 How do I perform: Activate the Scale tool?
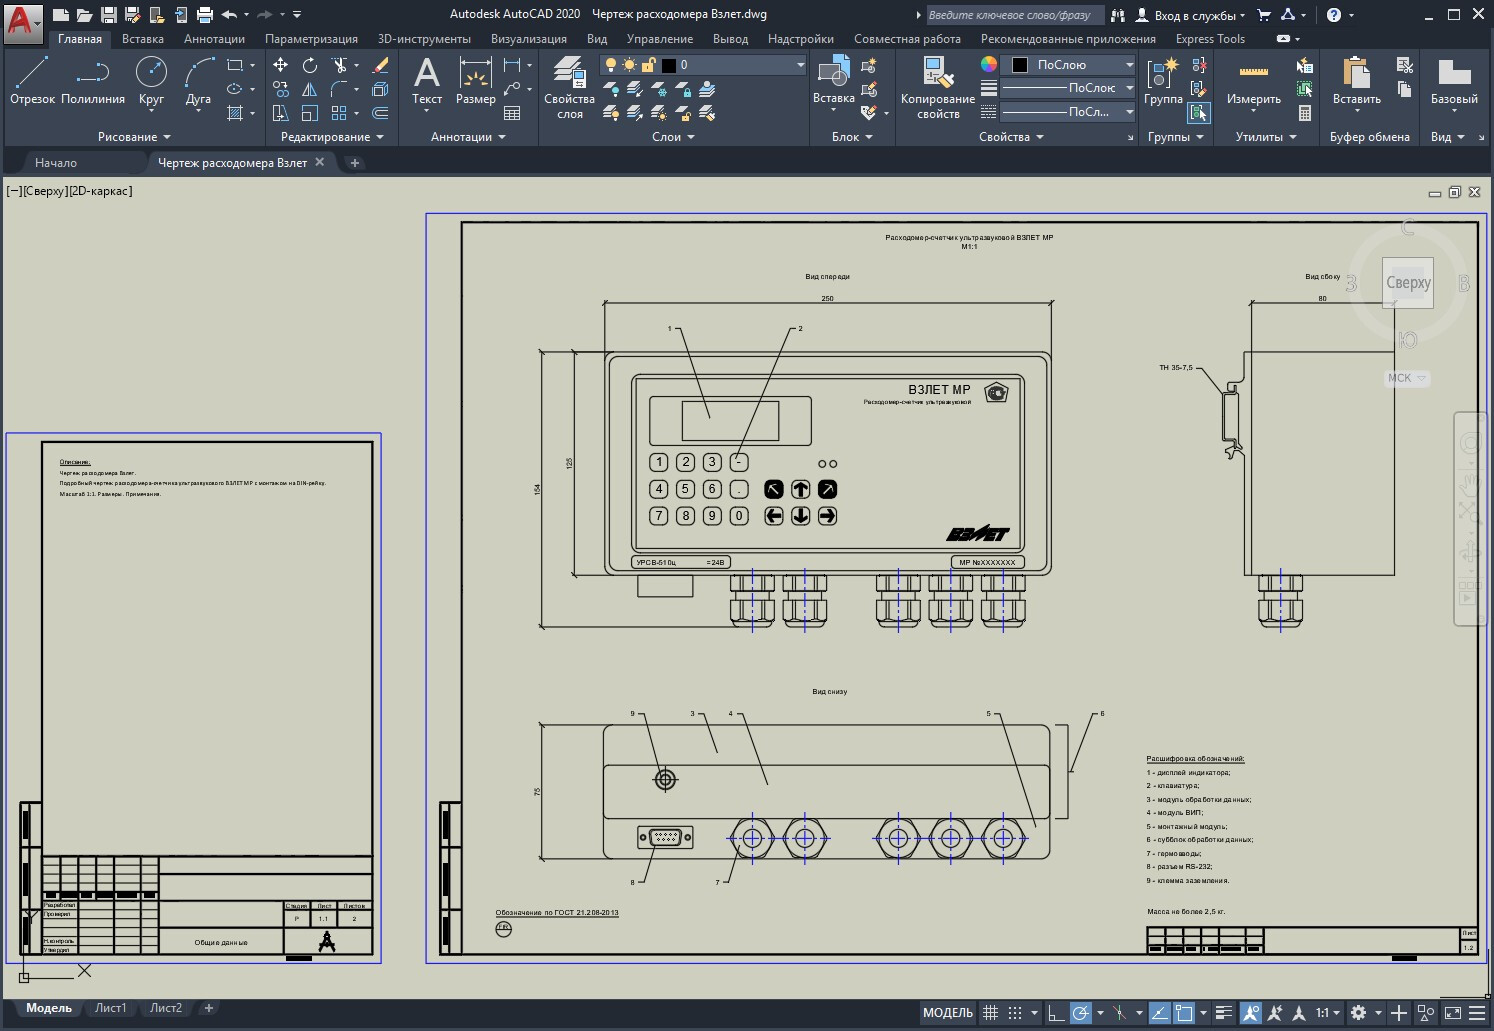(x=310, y=113)
